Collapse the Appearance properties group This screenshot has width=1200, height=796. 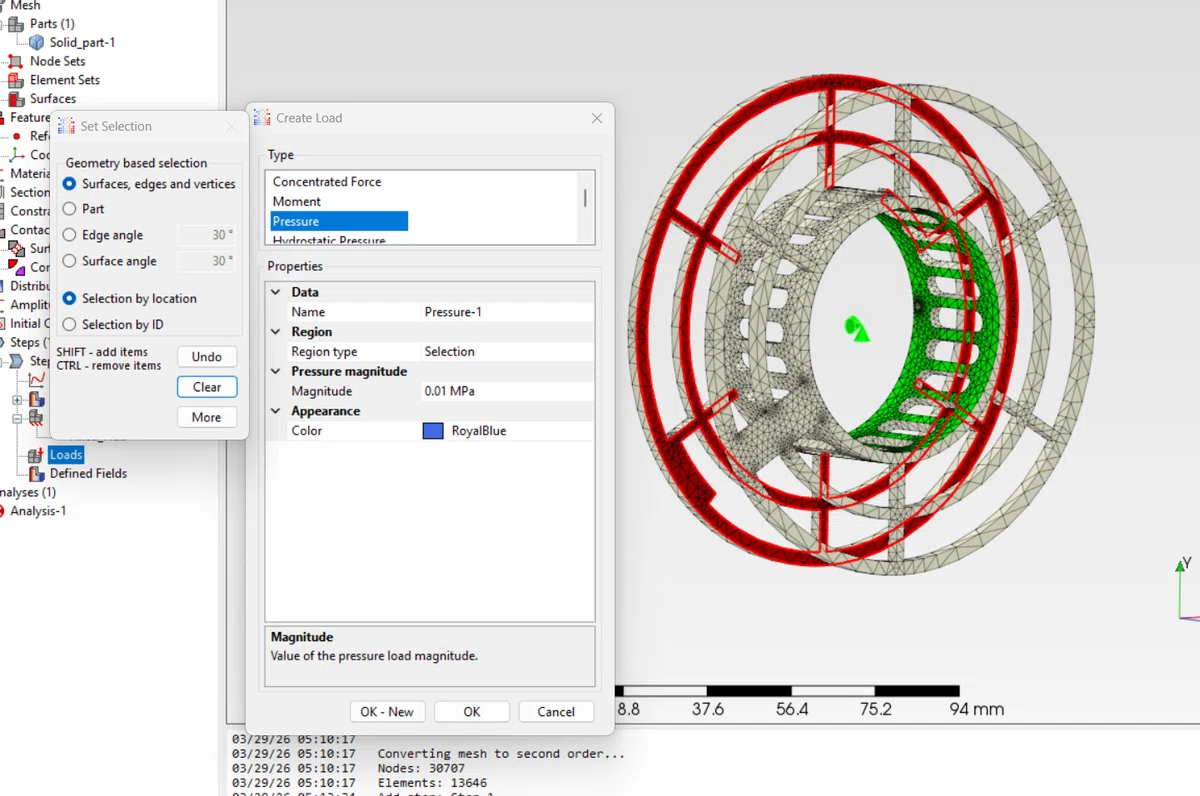tap(276, 411)
